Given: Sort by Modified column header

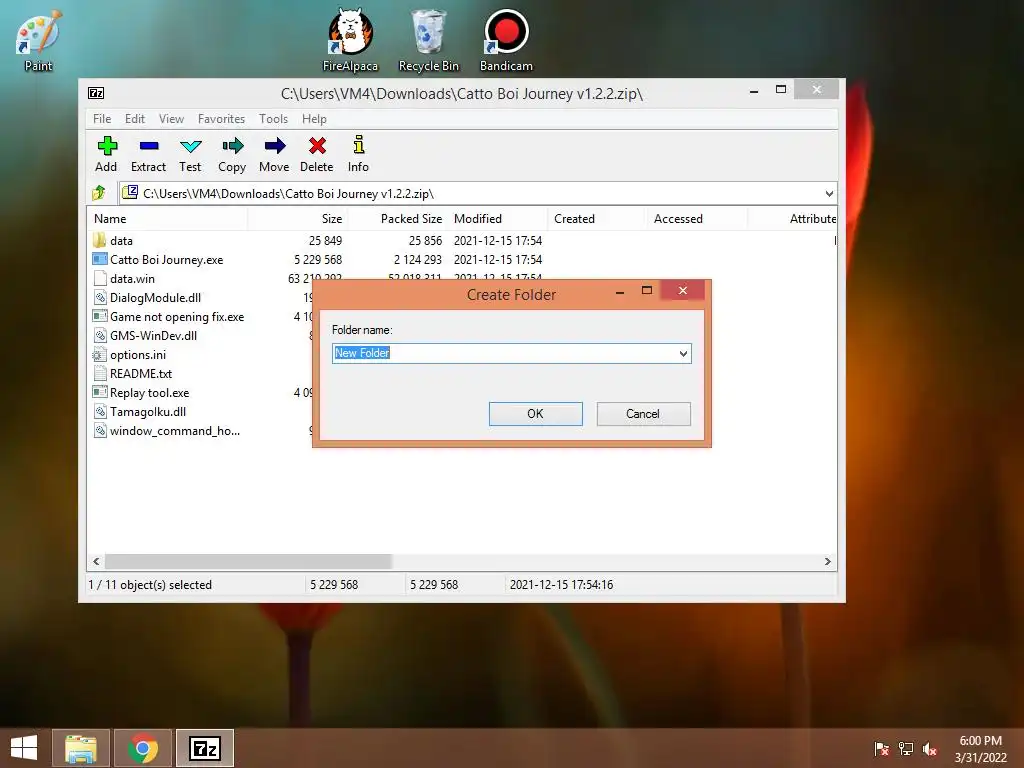Looking at the screenshot, I should (x=498, y=219).
